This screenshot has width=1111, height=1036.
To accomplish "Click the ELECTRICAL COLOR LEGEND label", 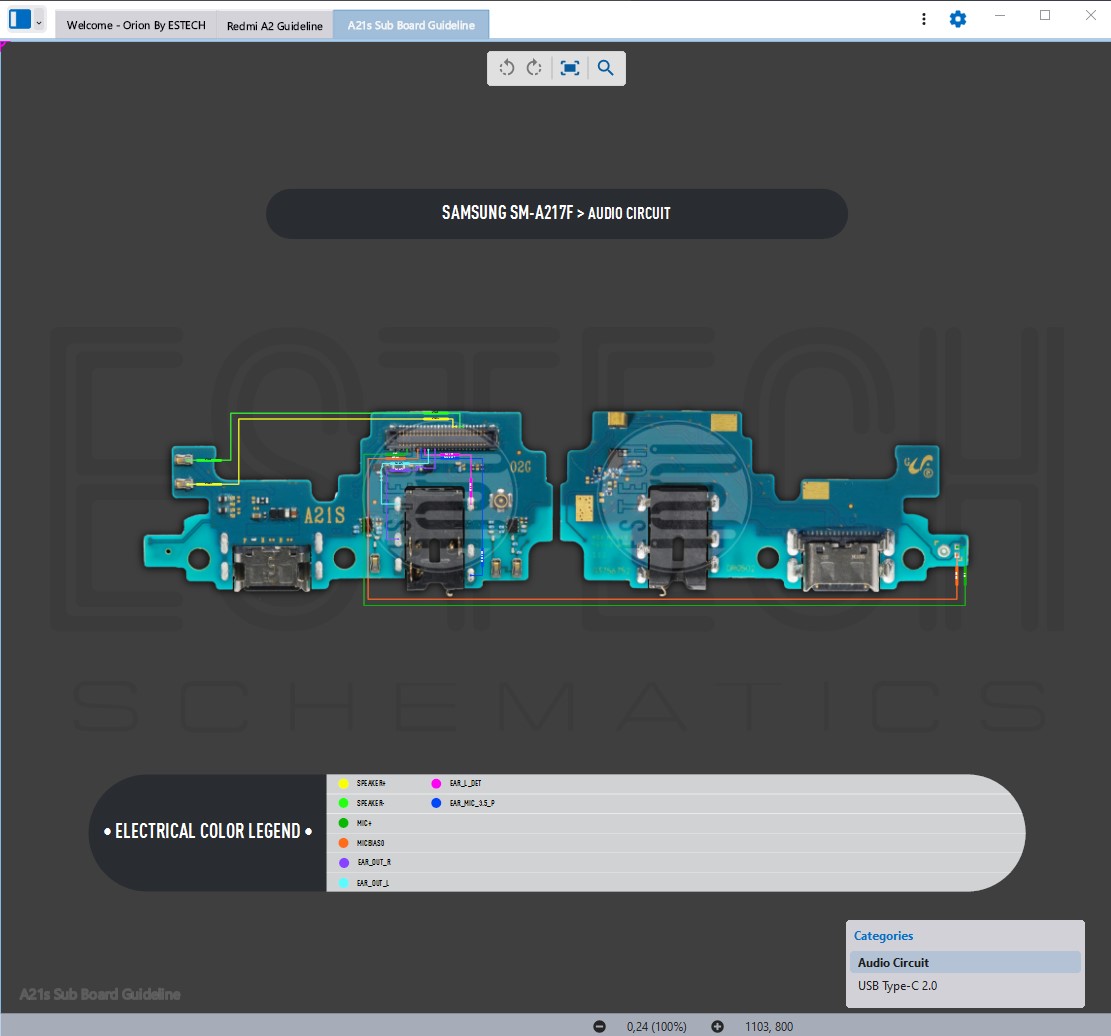I will click(208, 831).
